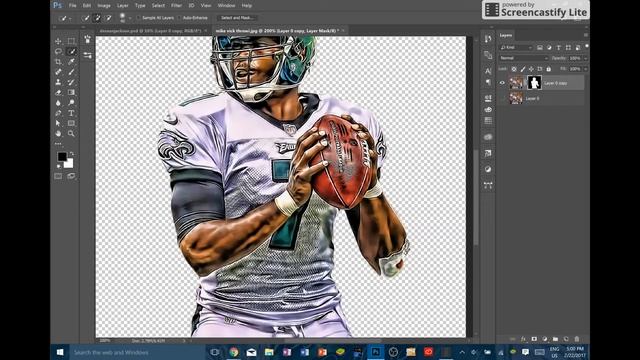Open the Fill slider dropdown arrow
This screenshot has width=640, height=360.
click(586, 69)
